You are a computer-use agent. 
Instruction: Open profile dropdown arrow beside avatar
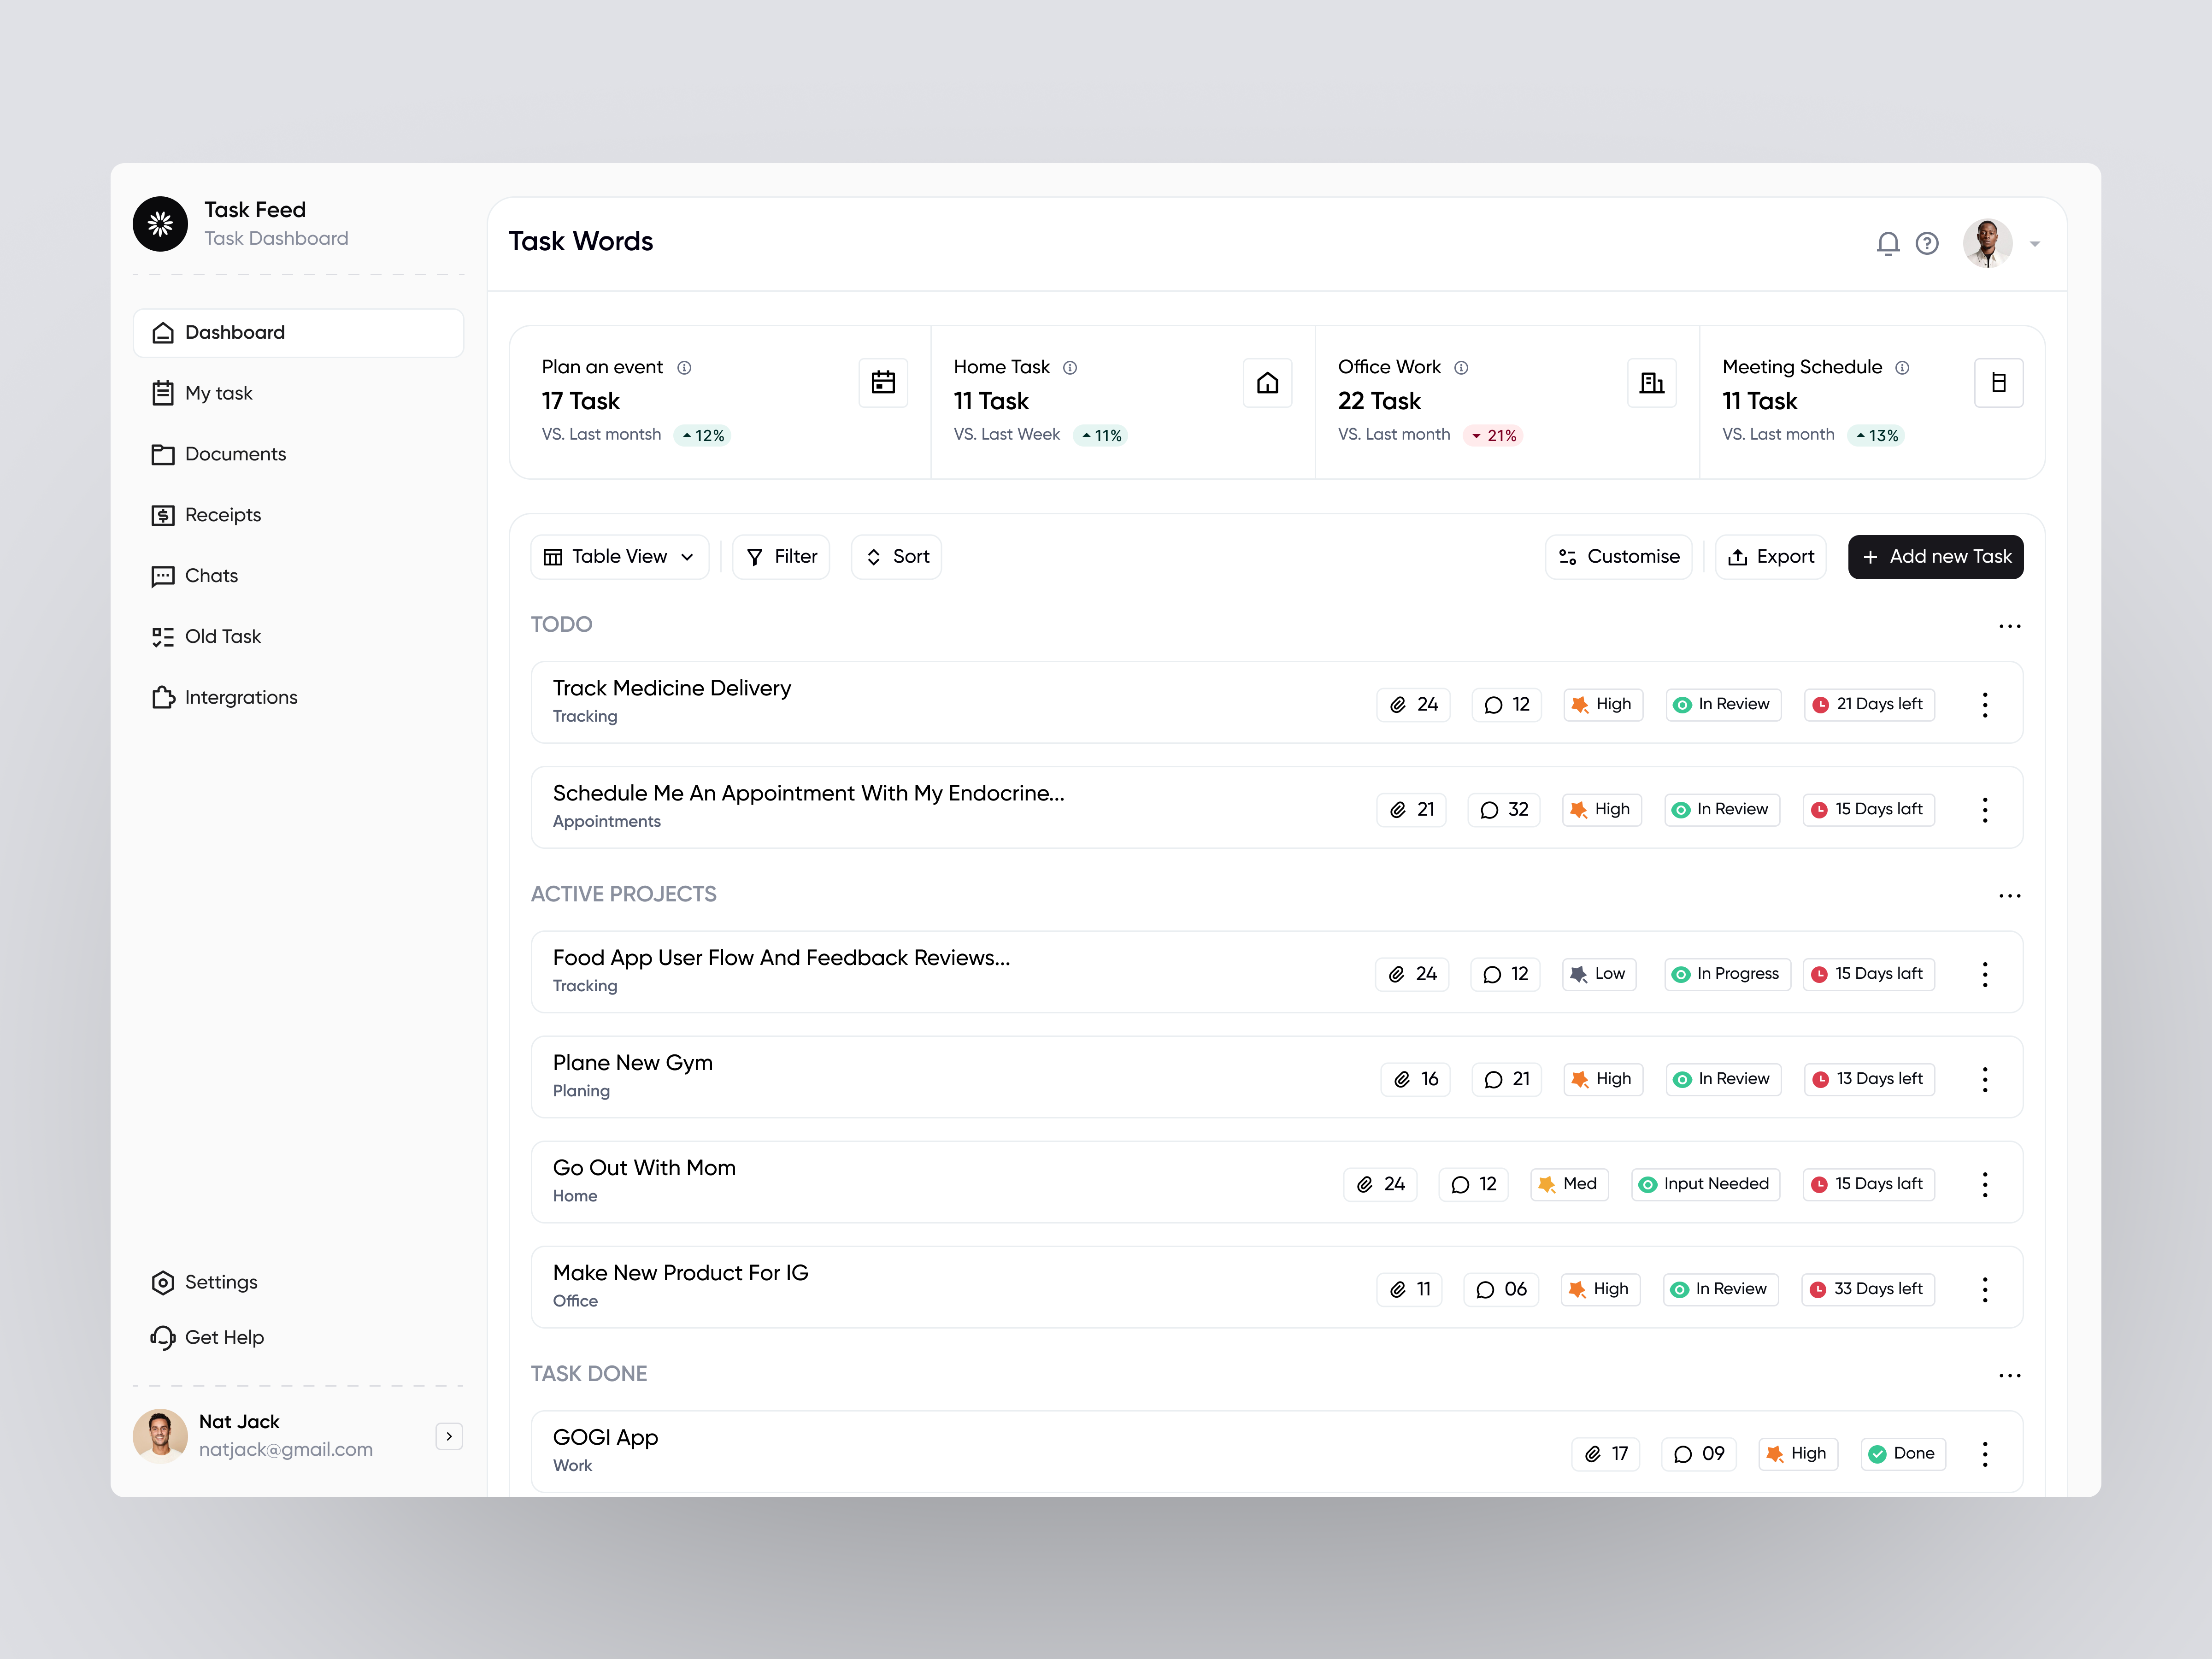point(2034,244)
